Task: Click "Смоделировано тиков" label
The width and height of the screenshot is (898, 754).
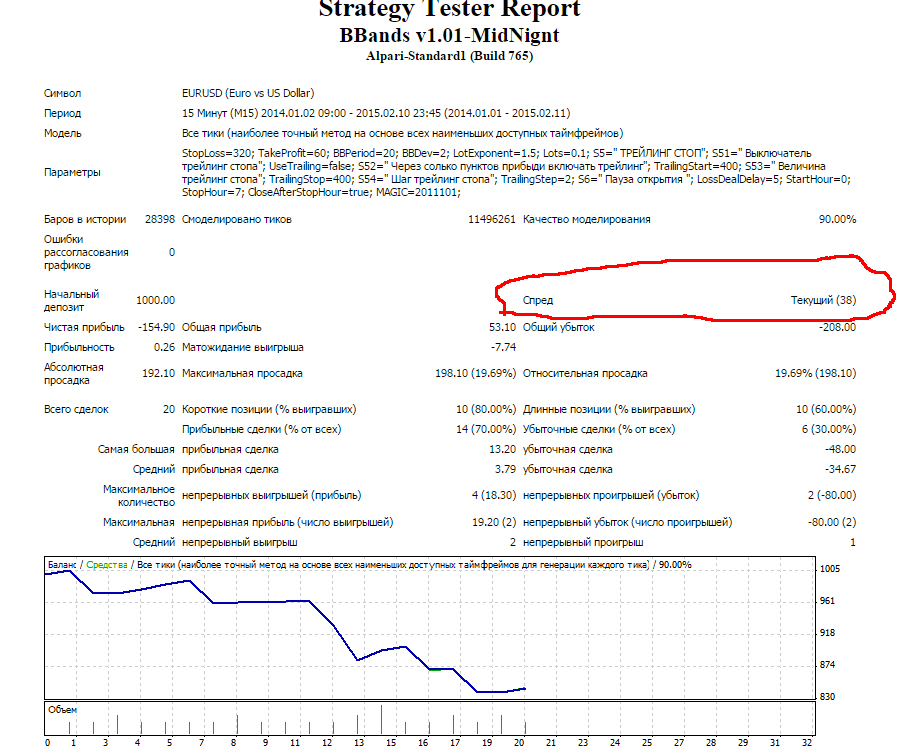Action: (237, 219)
